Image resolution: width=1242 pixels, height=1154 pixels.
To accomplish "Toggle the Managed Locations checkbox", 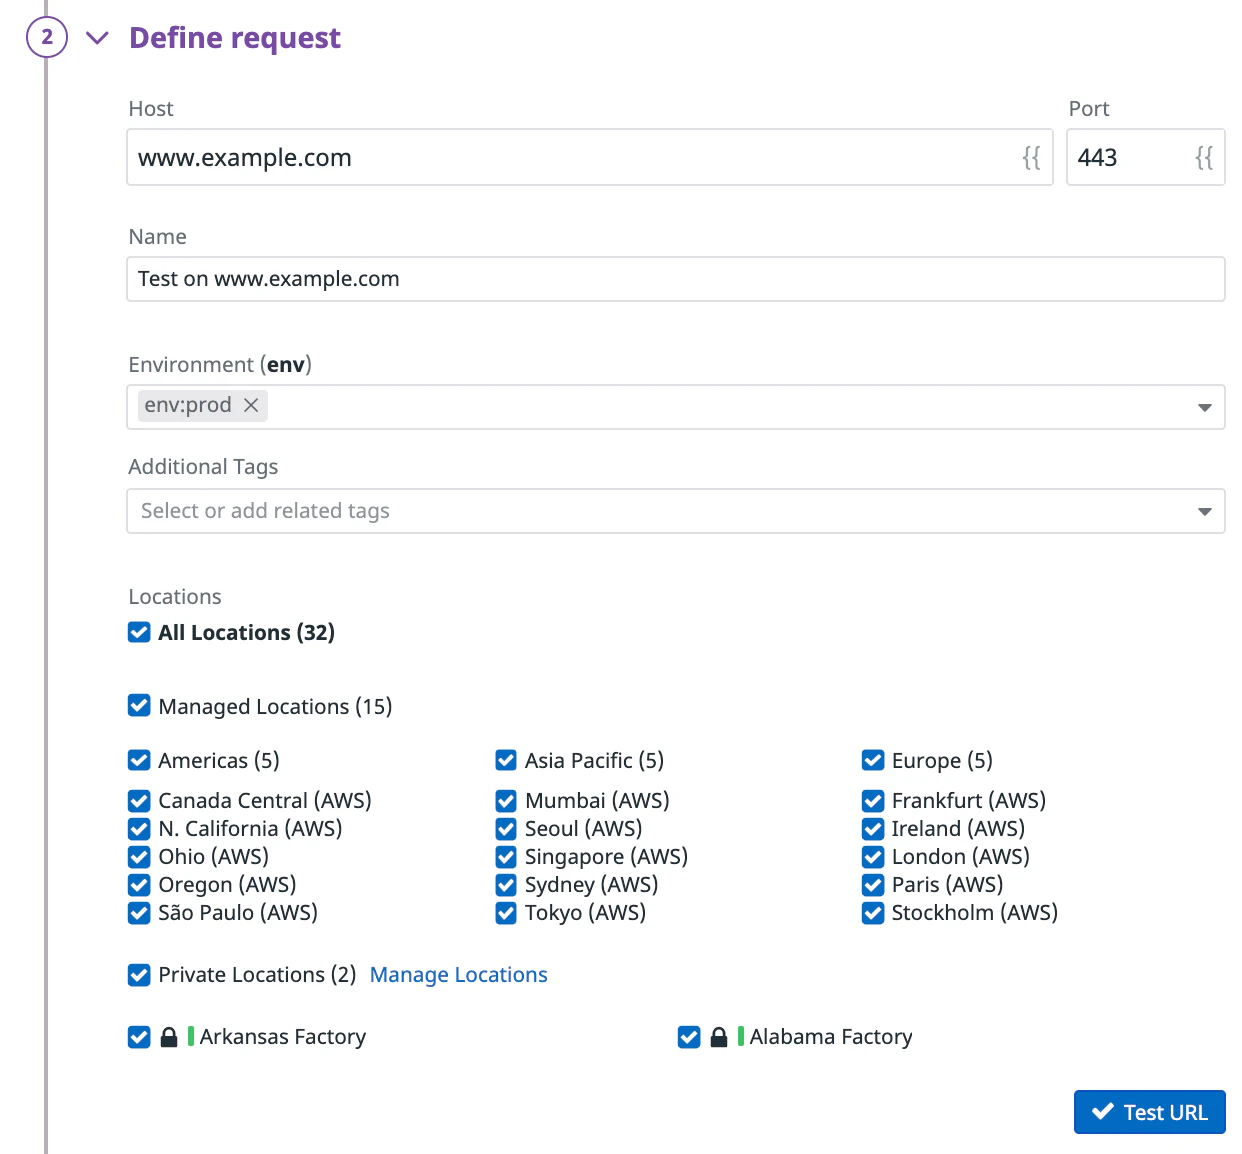I will [x=139, y=706].
